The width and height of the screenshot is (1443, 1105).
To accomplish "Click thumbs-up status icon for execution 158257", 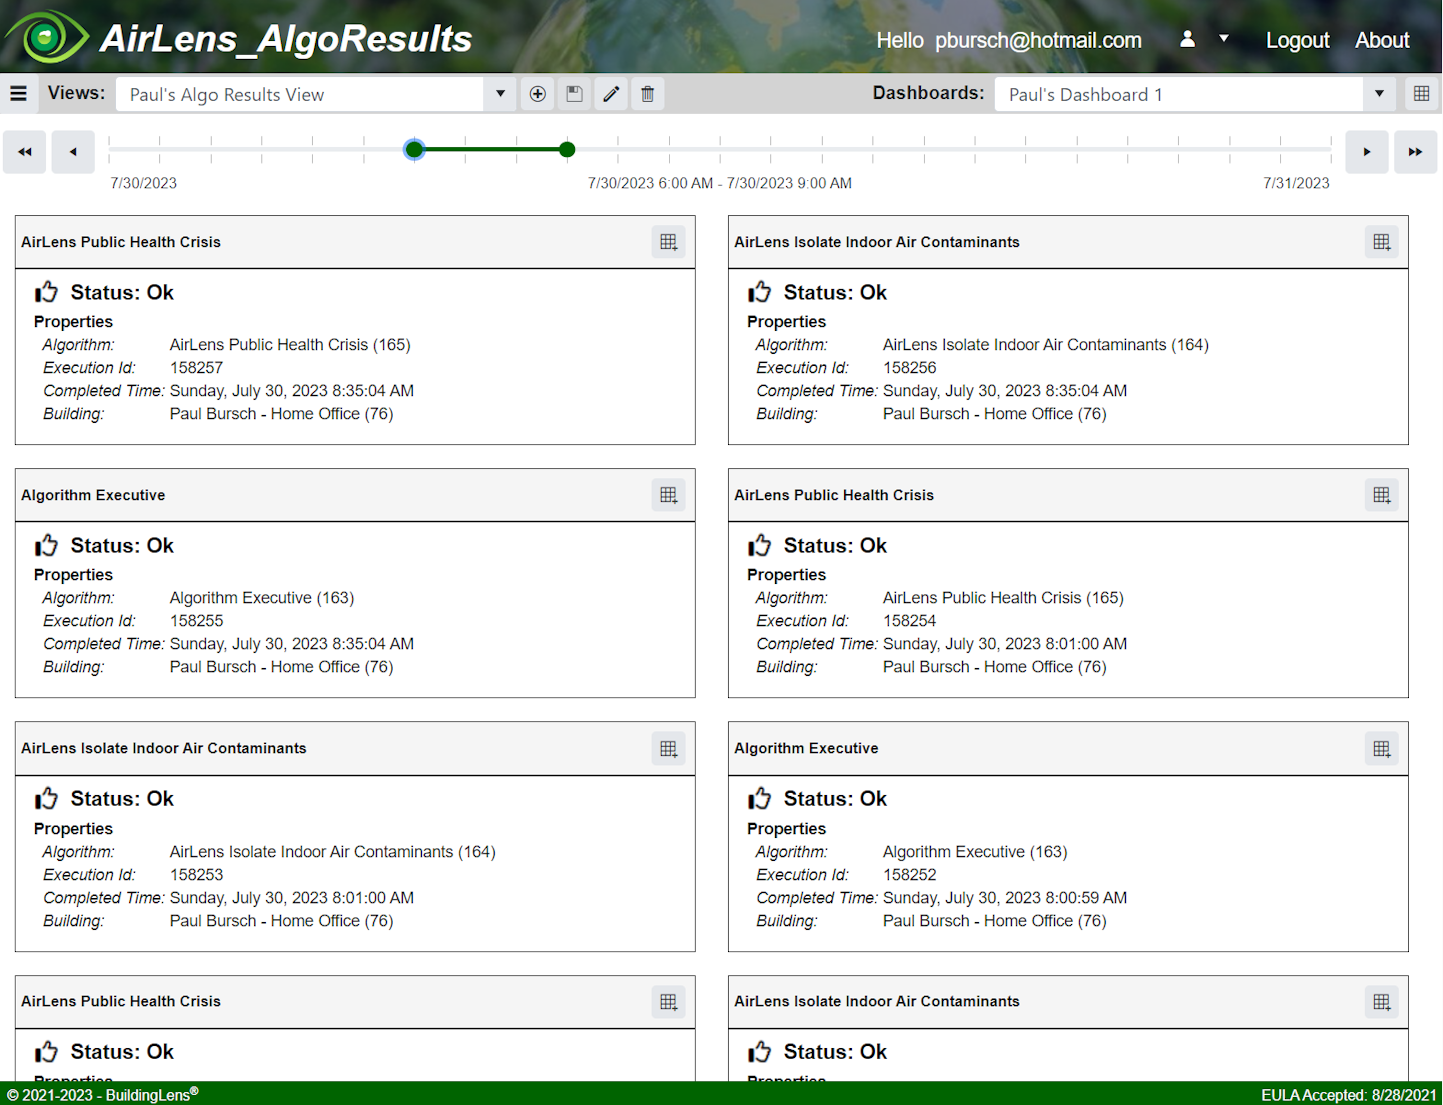I will 46,292.
